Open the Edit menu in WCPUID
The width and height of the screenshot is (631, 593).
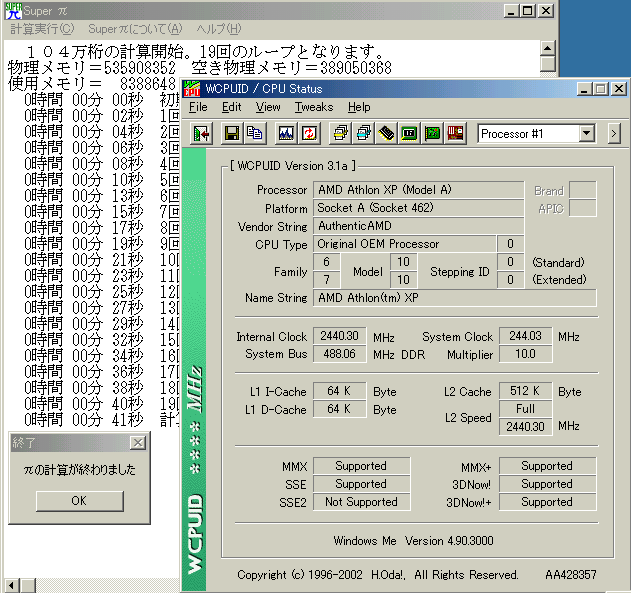pos(231,107)
